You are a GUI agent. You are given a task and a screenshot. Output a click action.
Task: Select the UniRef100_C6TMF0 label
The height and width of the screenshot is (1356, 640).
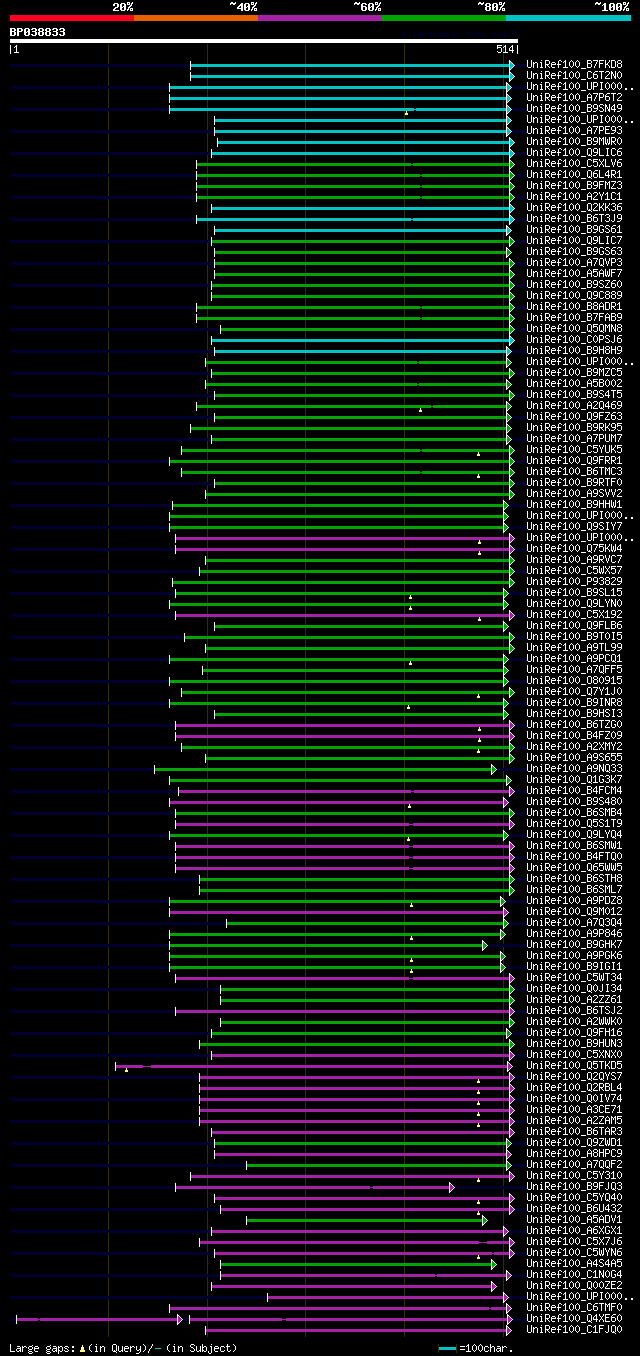click(x=574, y=1307)
